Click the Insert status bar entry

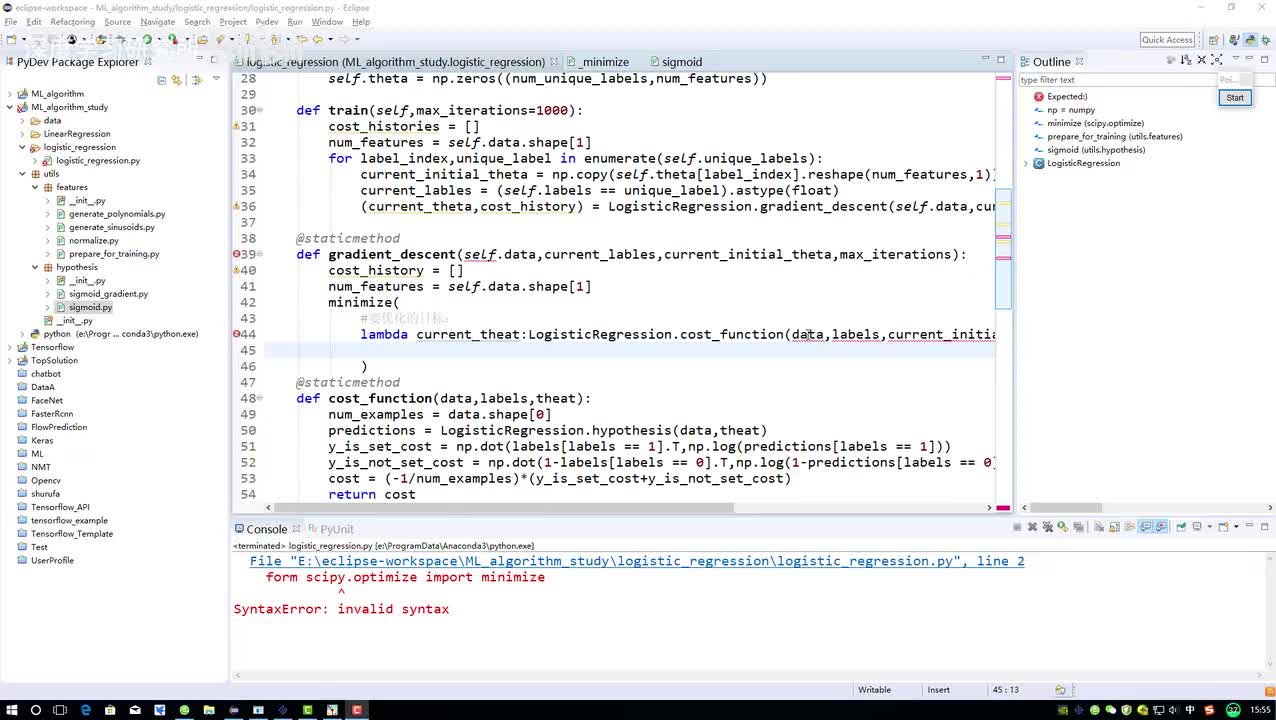(939, 690)
